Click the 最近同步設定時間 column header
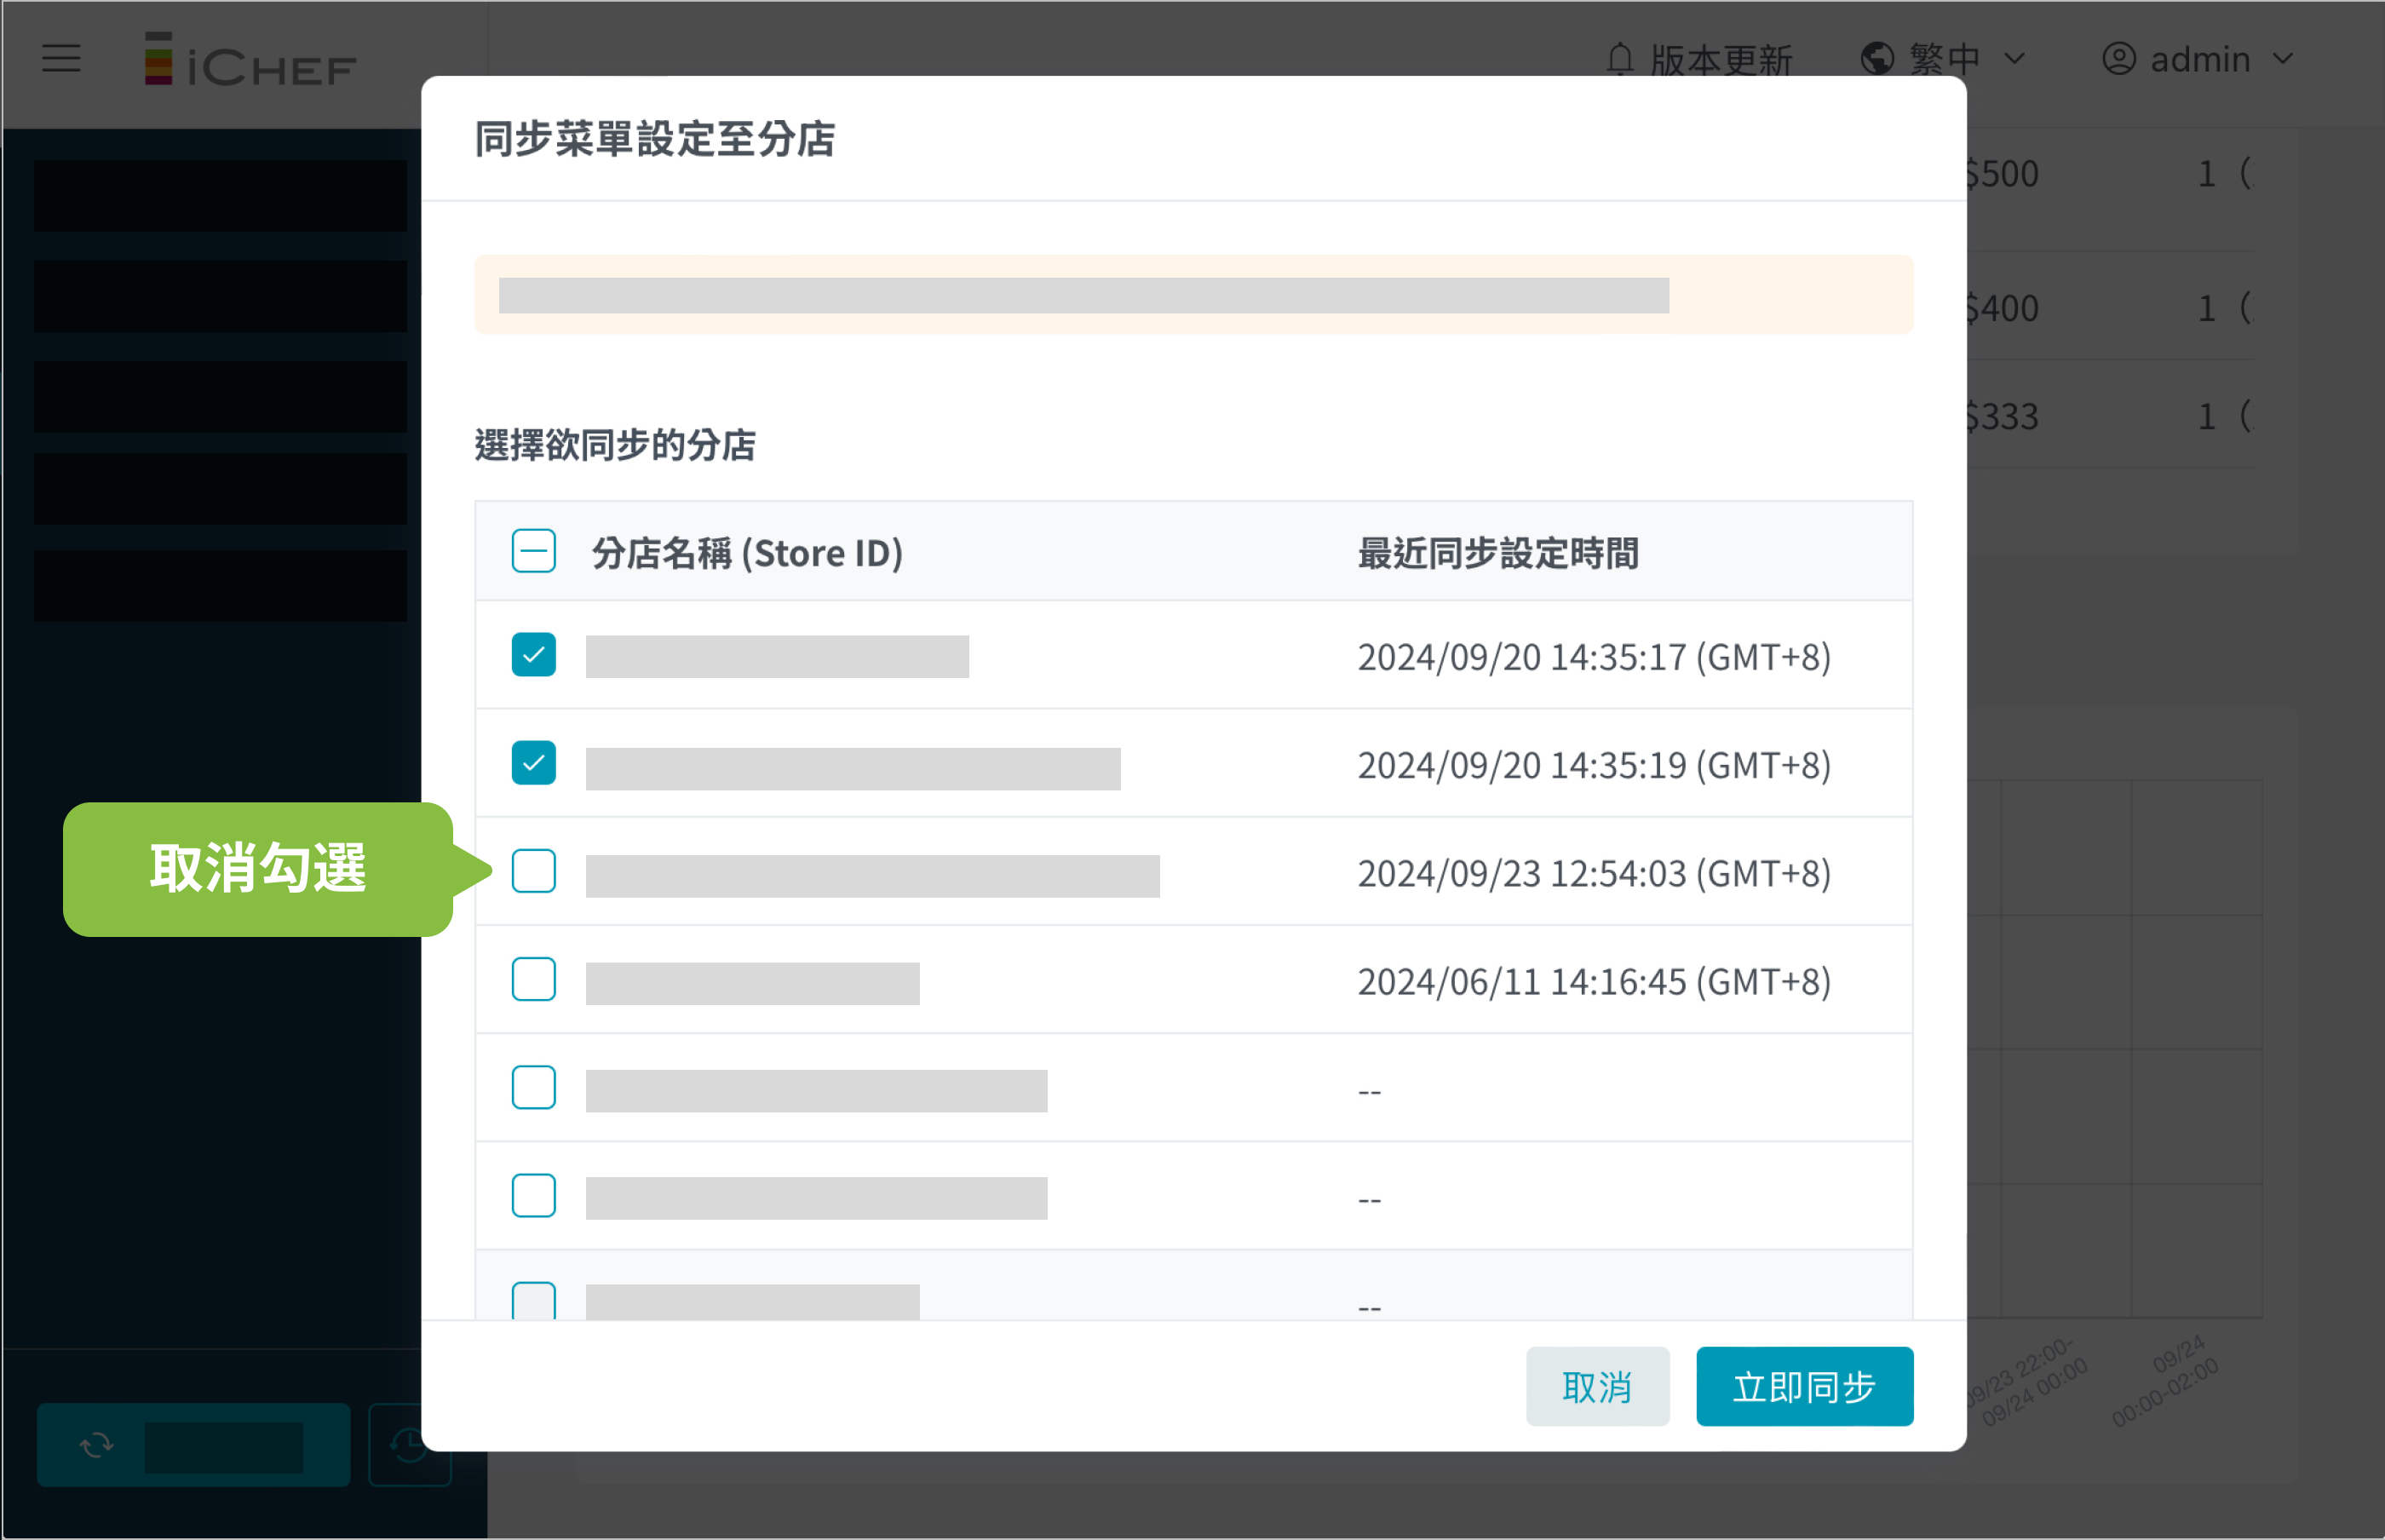This screenshot has height=1540, width=2385. [x=1498, y=553]
